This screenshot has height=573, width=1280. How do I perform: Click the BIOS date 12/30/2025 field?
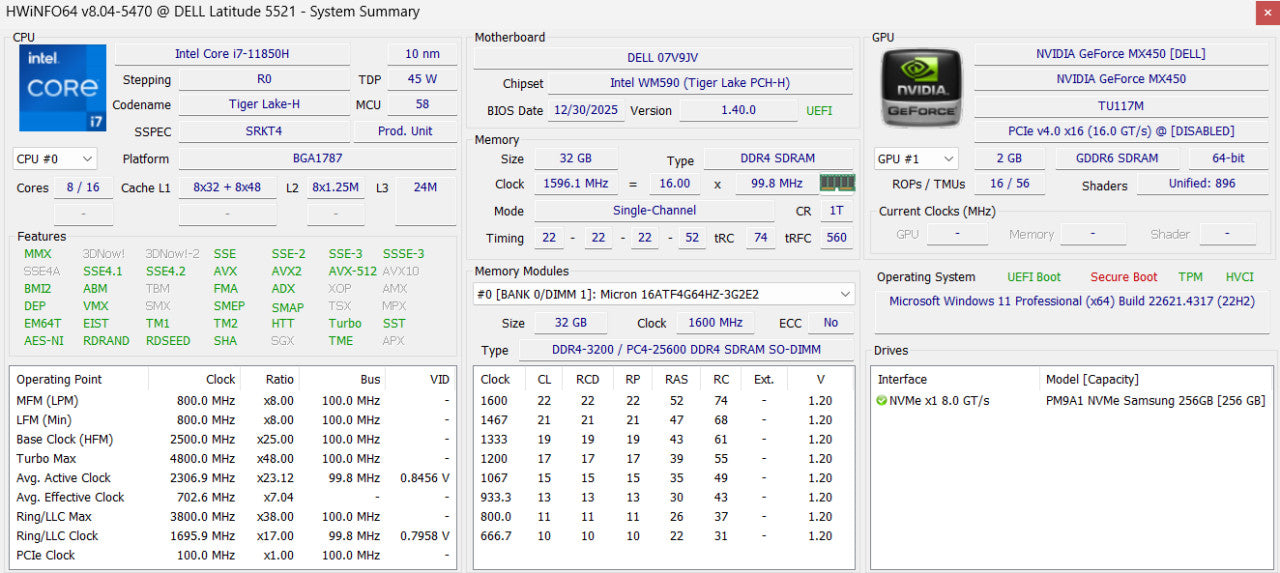[586, 111]
